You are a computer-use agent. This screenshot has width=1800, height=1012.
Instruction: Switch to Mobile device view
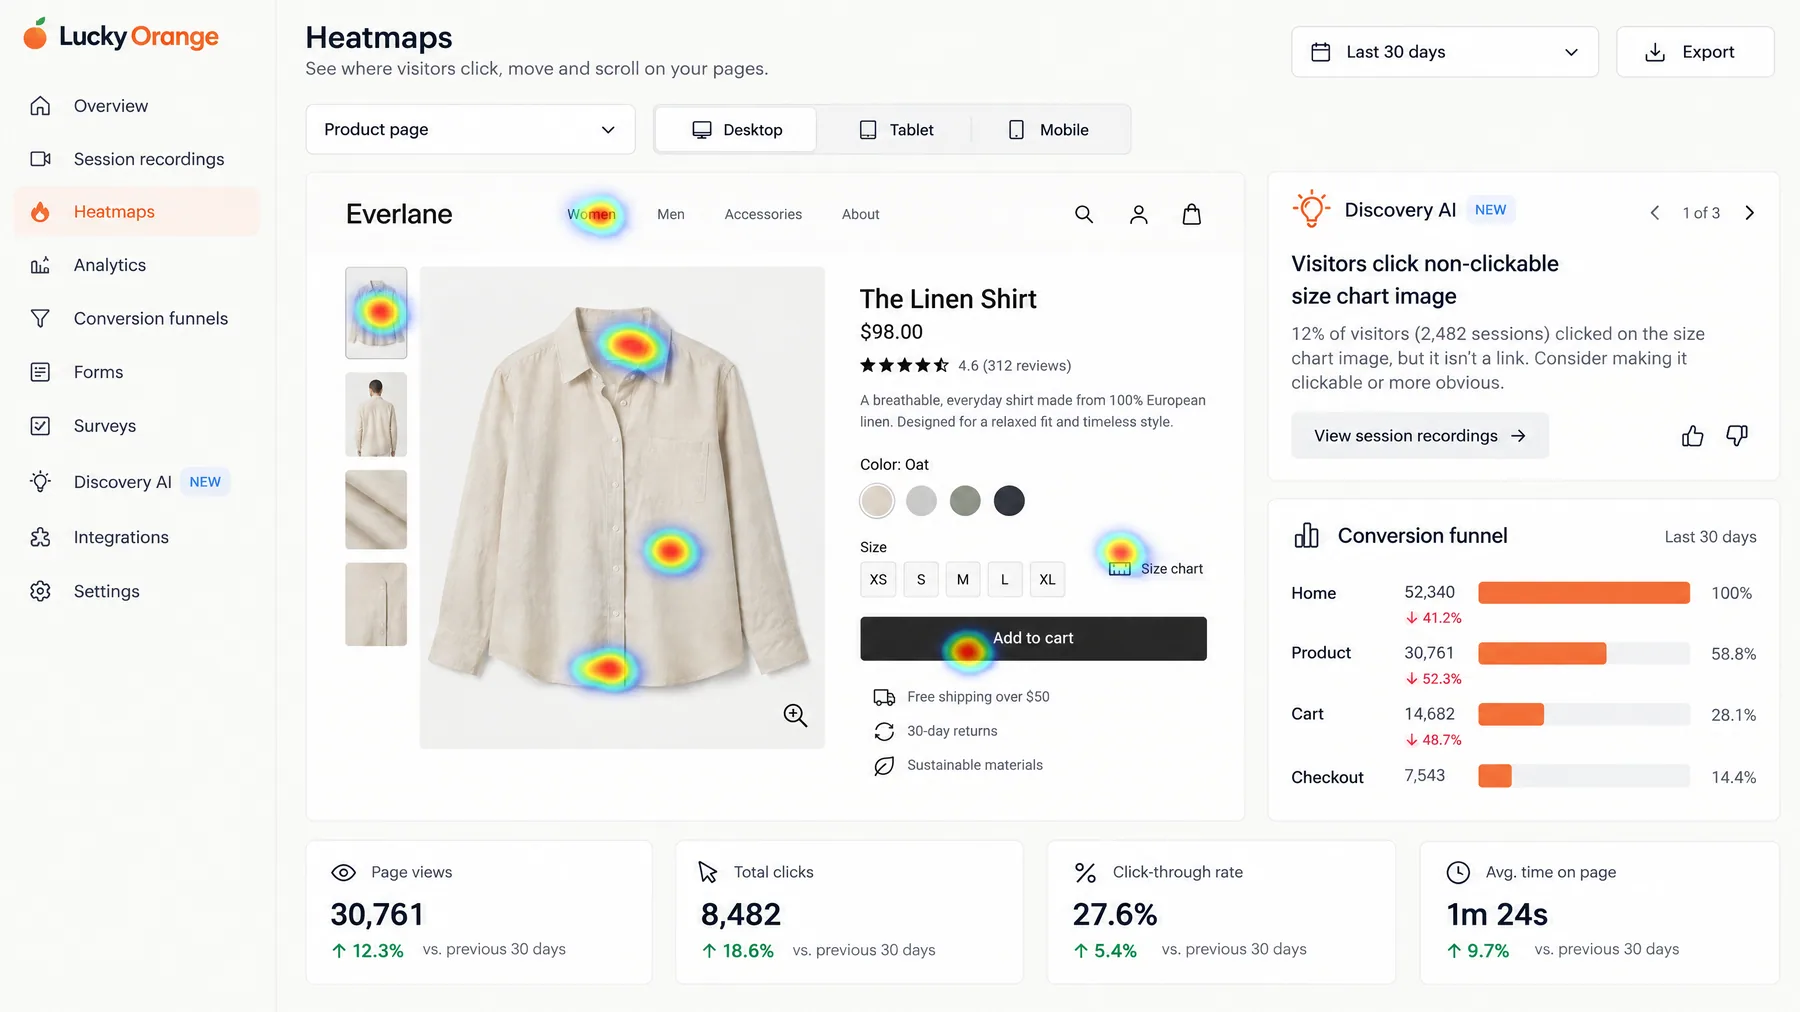[1048, 130]
